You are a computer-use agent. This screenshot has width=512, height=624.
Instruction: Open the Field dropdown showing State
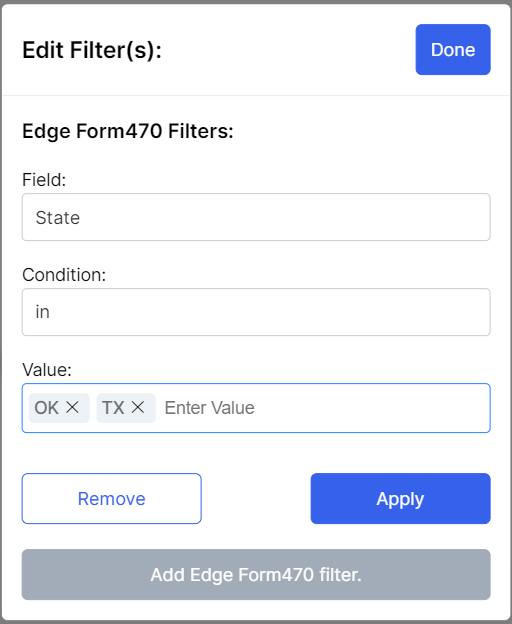coord(256,217)
